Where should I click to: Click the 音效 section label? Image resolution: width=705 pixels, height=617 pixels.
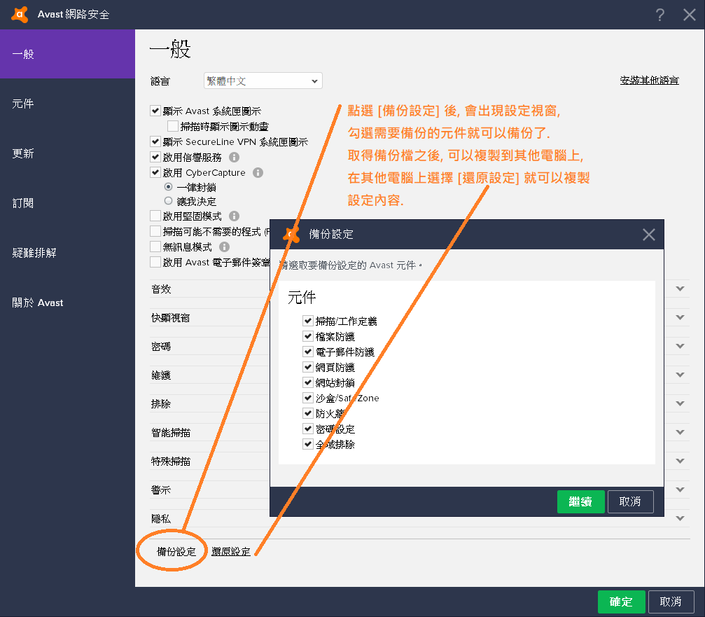pos(161,289)
